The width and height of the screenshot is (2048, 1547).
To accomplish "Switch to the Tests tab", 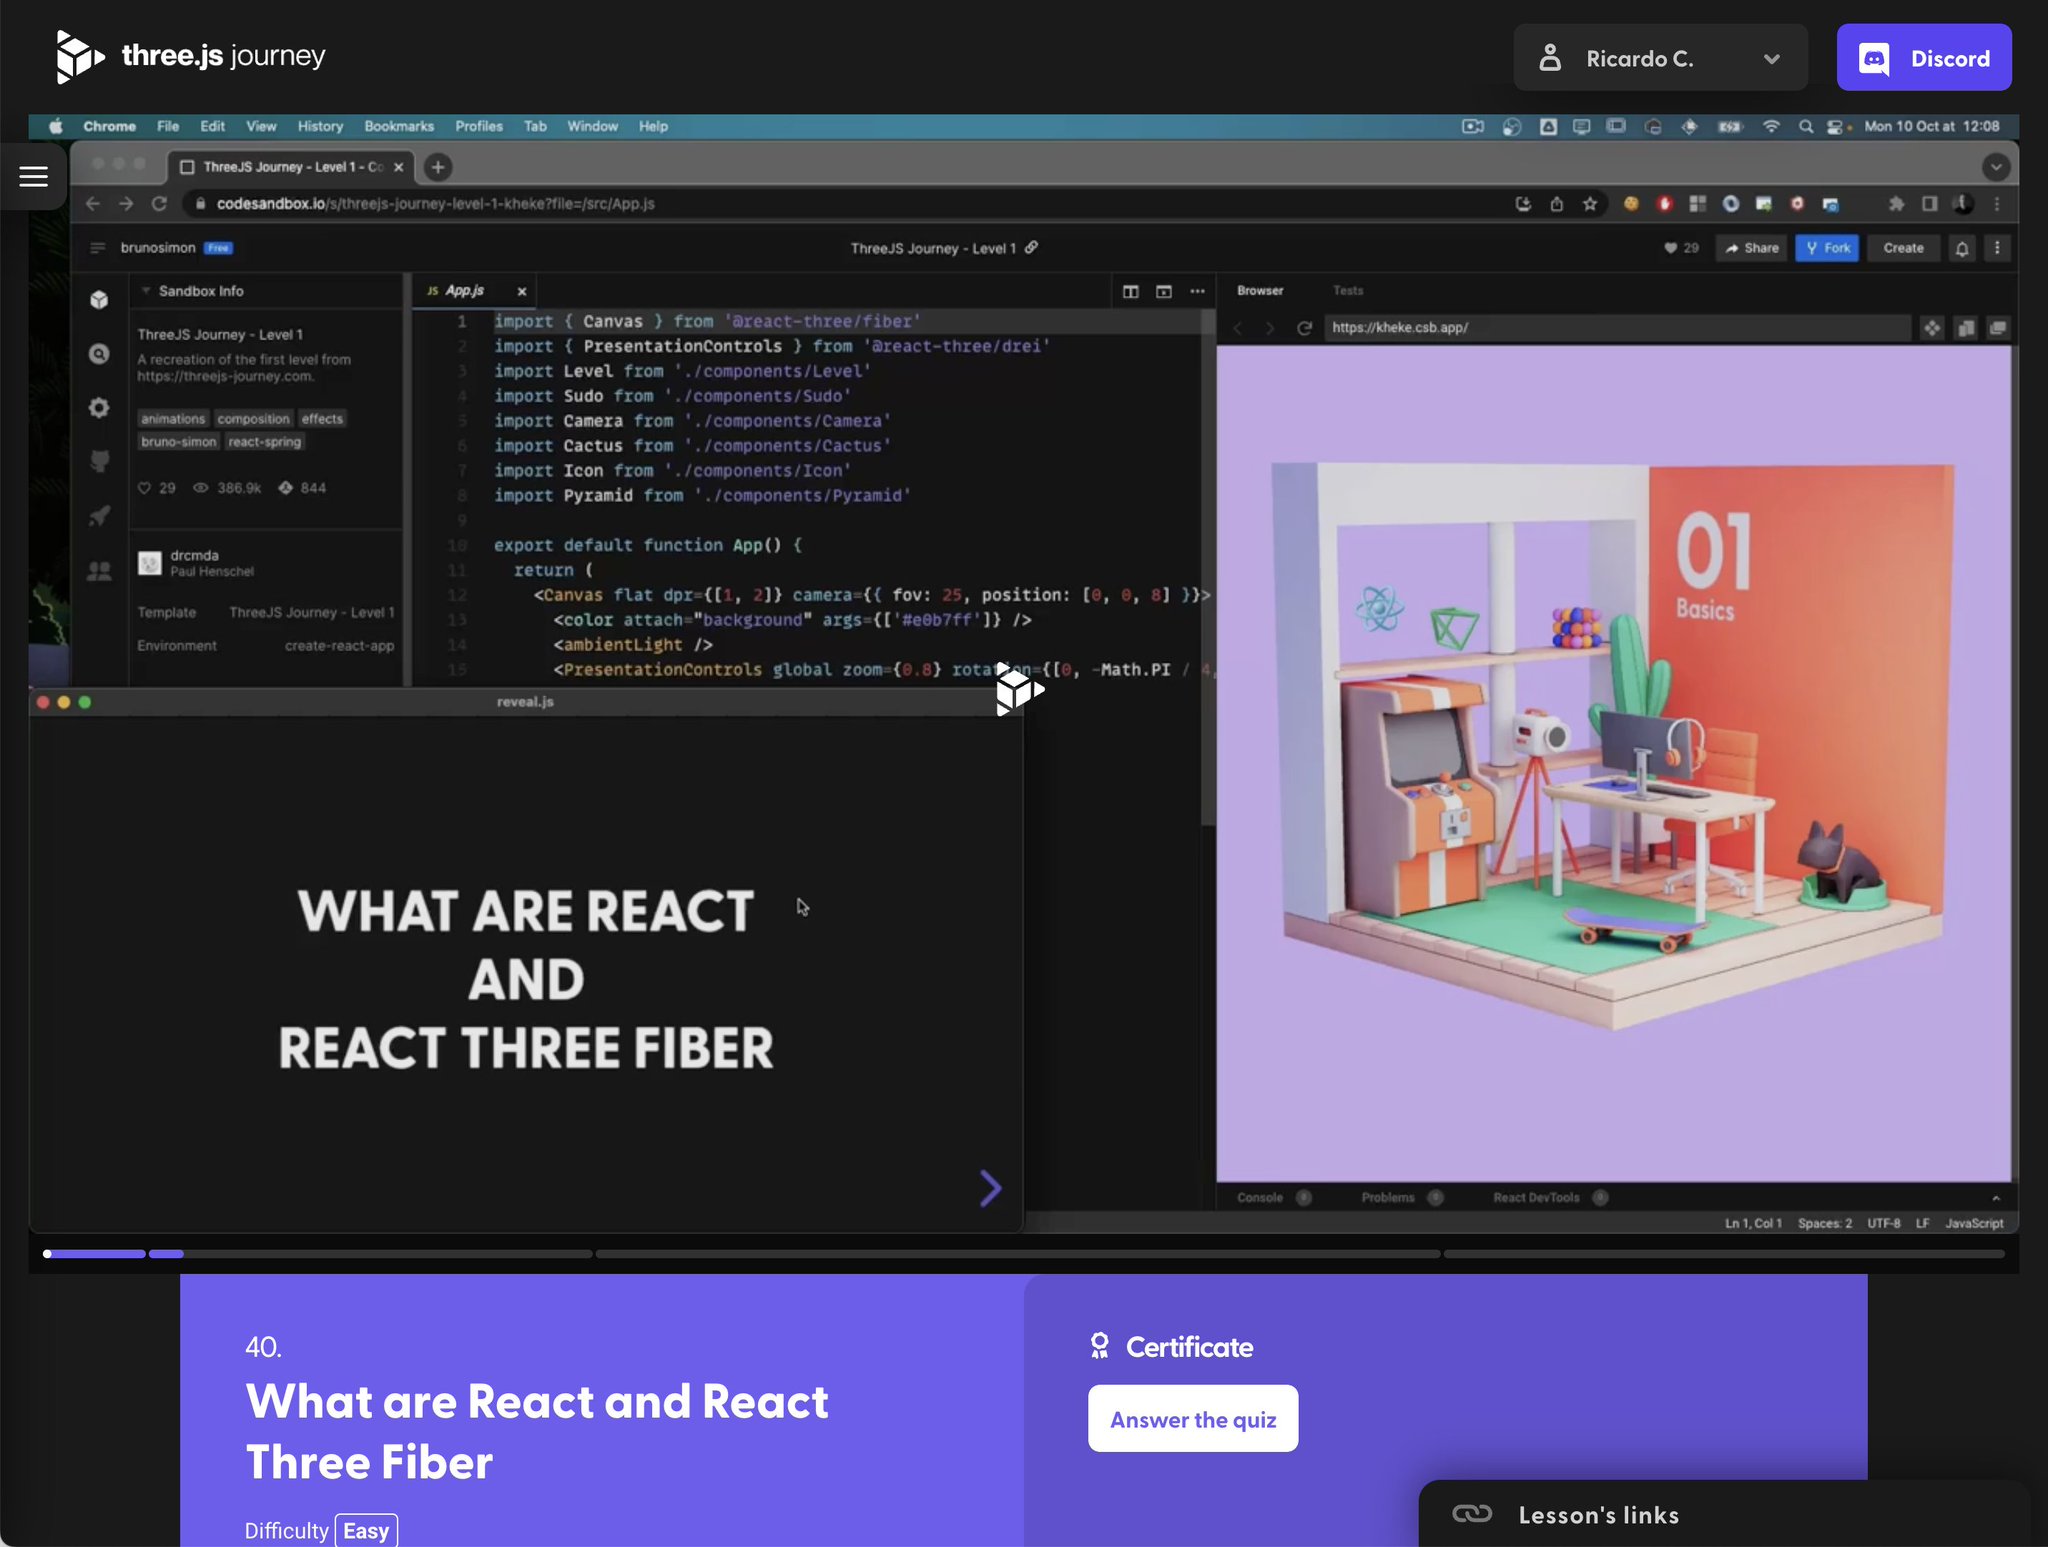I will click(1347, 291).
